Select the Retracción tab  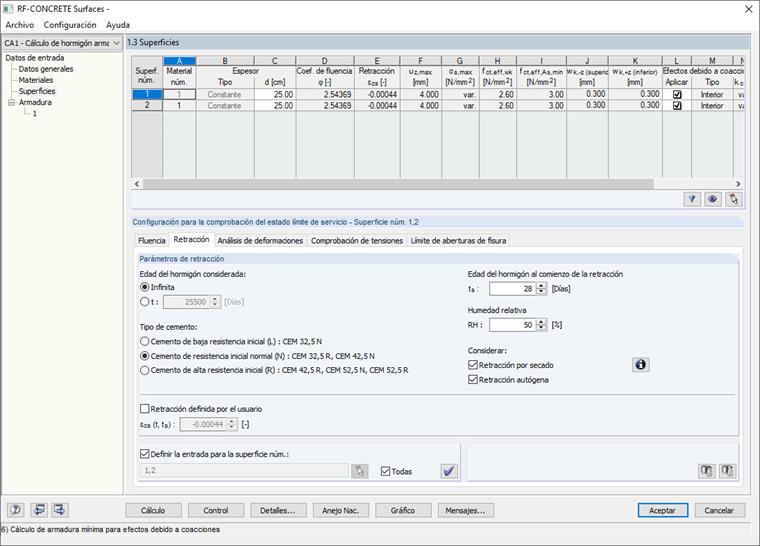(x=191, y=240)
